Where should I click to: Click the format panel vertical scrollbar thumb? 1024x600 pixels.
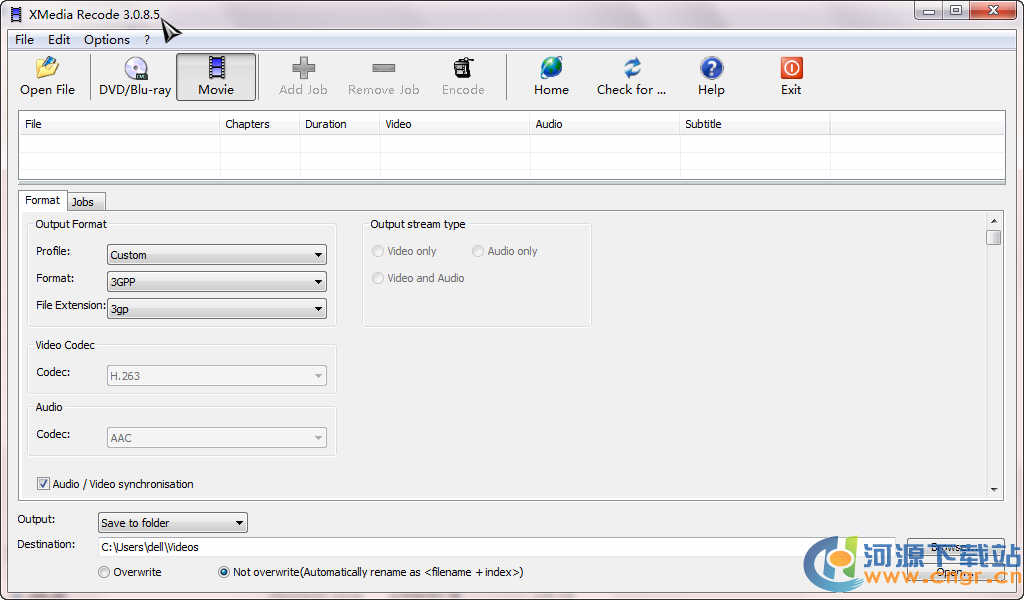tap(993, 237)
